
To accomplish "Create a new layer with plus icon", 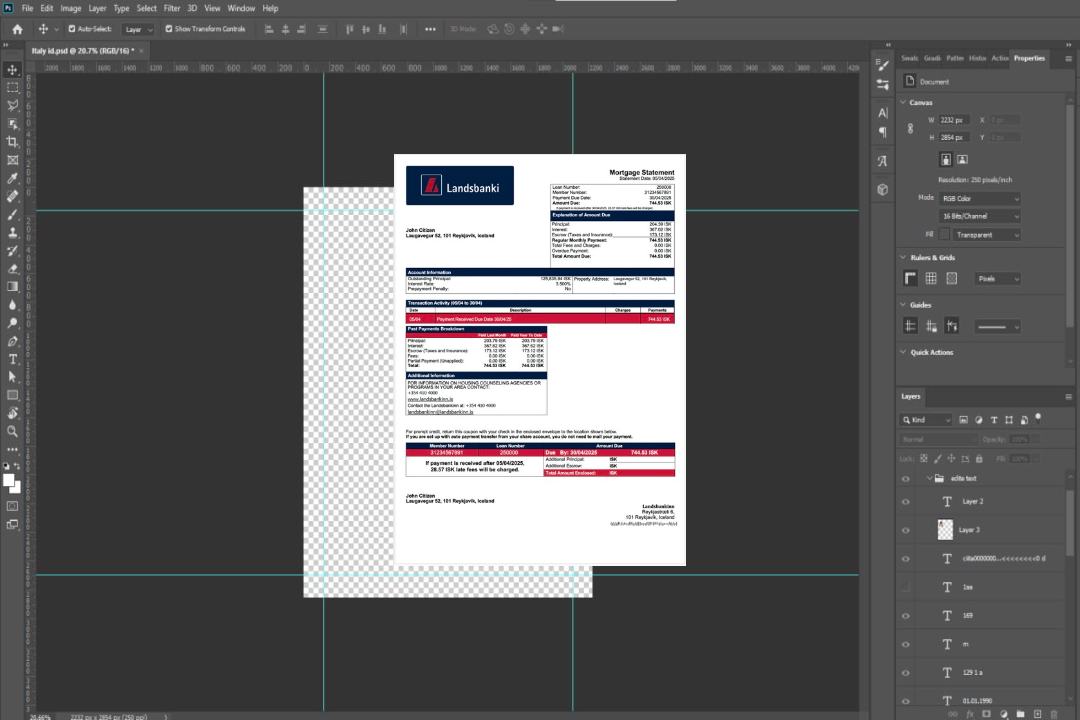I will (x=1037, y=714).
